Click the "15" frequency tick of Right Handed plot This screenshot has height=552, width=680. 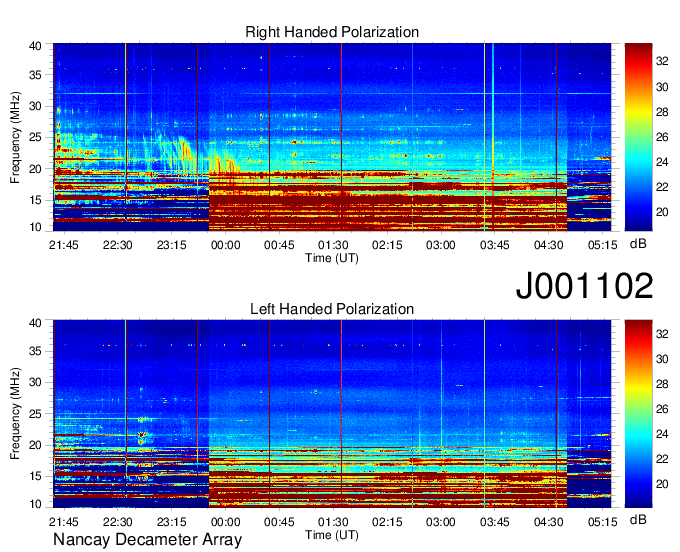coord(36,200)
